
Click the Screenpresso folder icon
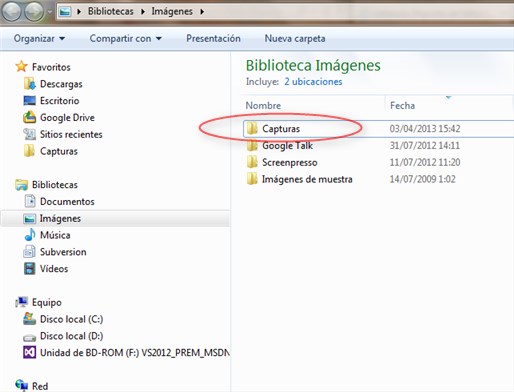(252, 162)
